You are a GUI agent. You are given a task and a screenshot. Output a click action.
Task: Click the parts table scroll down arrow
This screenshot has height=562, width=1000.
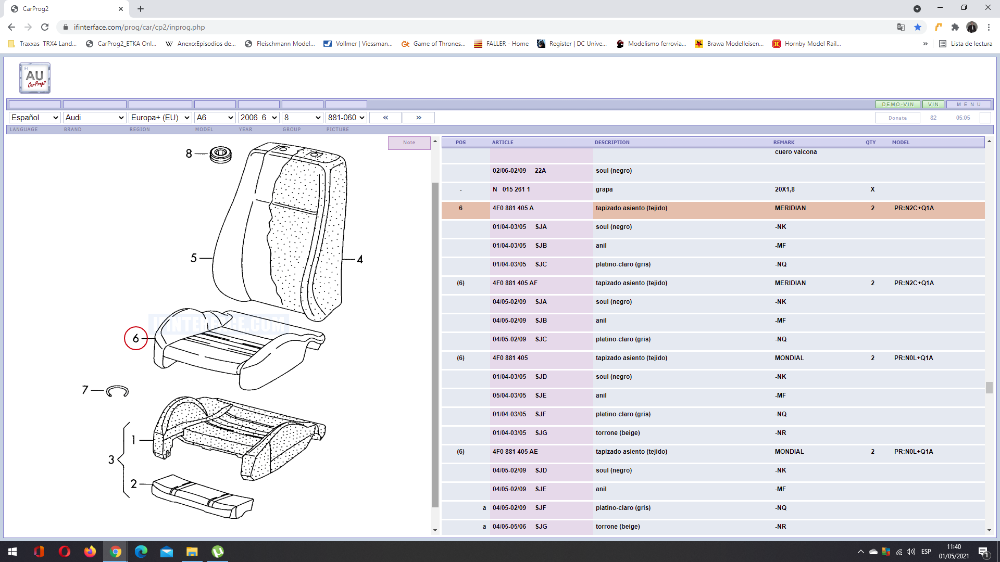[989, 529]
